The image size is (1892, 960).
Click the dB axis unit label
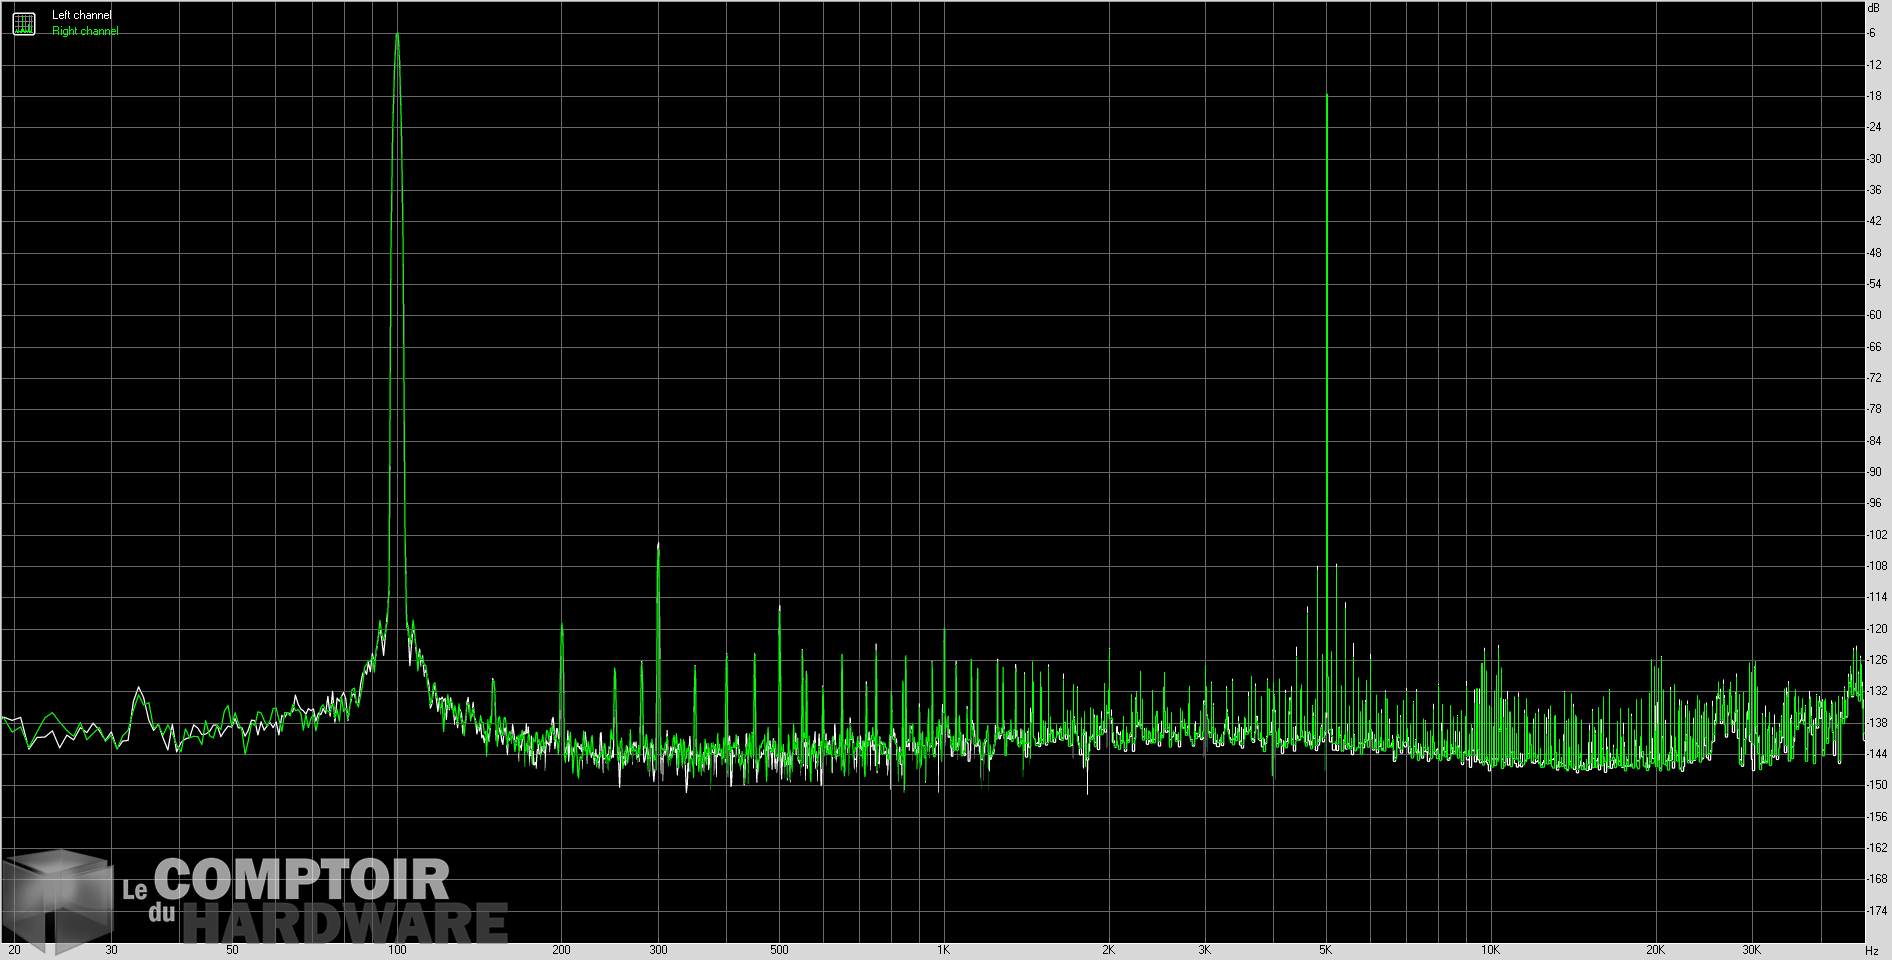coord(1873,9)
